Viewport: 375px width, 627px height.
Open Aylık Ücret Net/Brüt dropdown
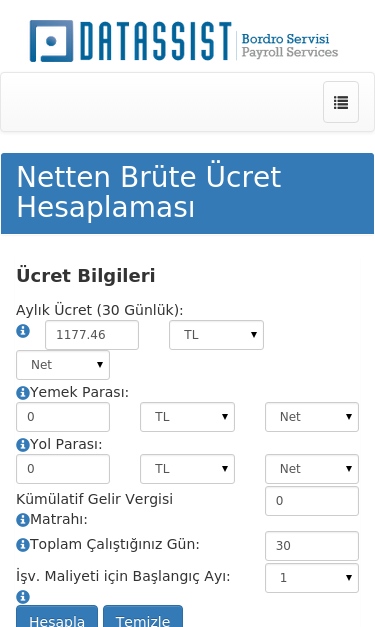click(63, 365)
